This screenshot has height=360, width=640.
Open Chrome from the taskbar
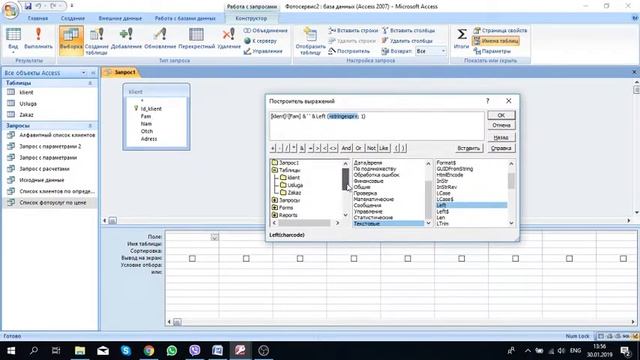149,350
